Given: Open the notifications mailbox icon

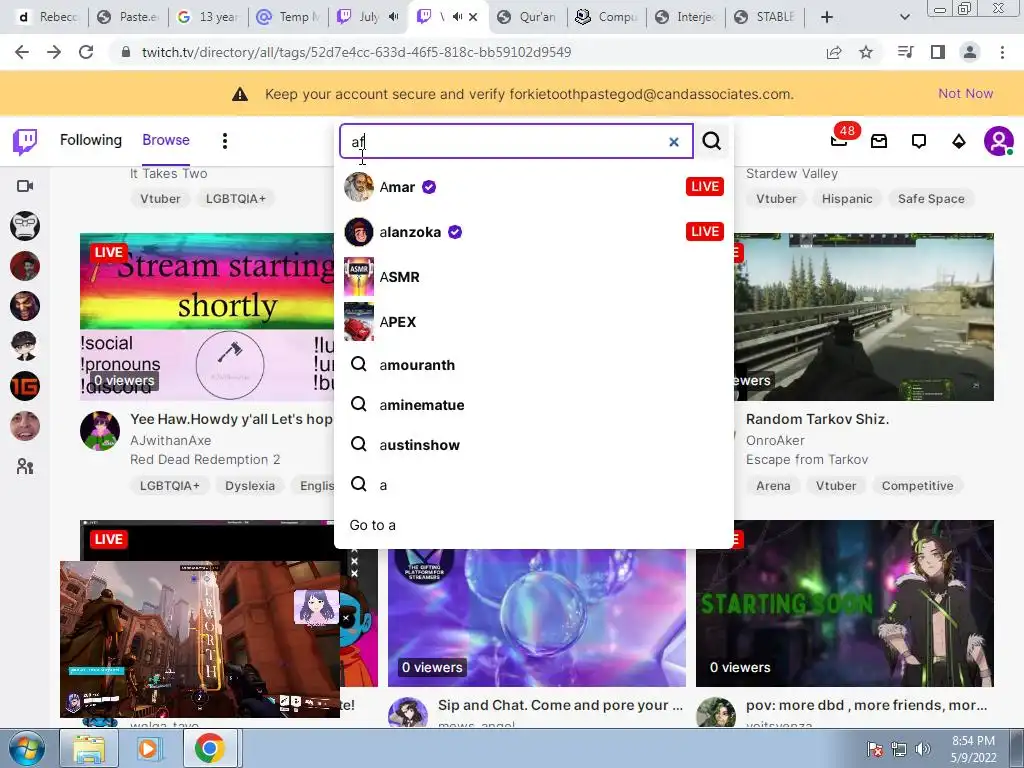Looking at the screenshot, I should coord(879,141).
